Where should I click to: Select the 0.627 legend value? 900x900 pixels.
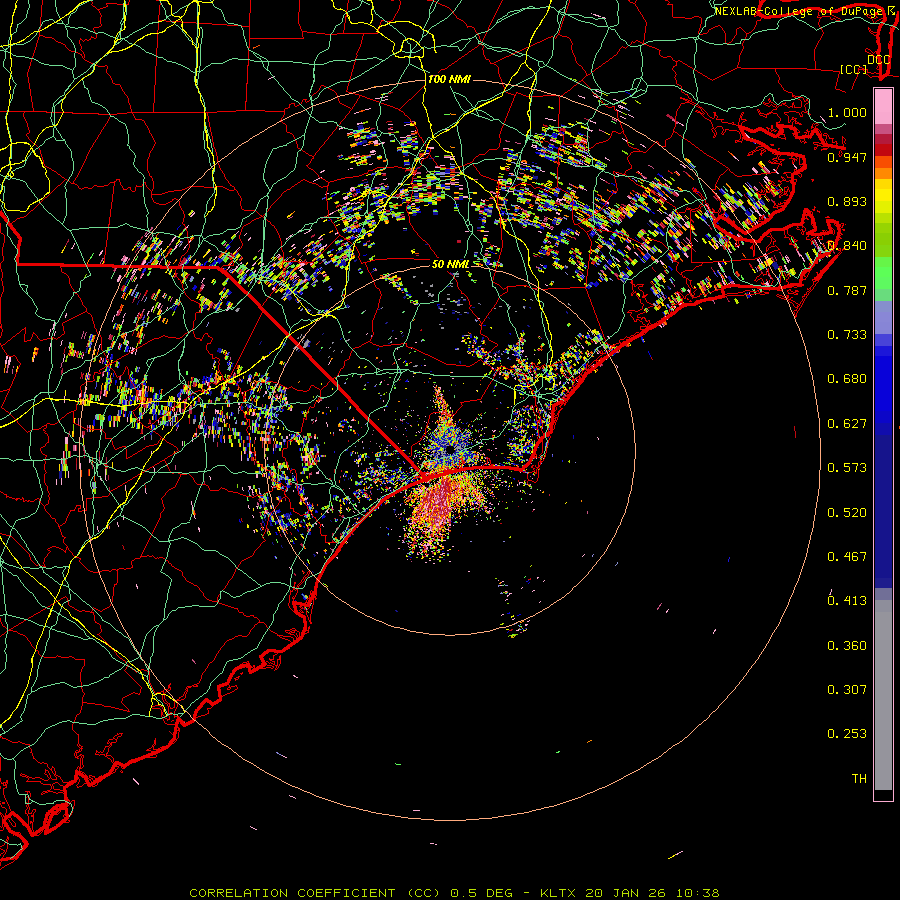[x=847, y=424]
